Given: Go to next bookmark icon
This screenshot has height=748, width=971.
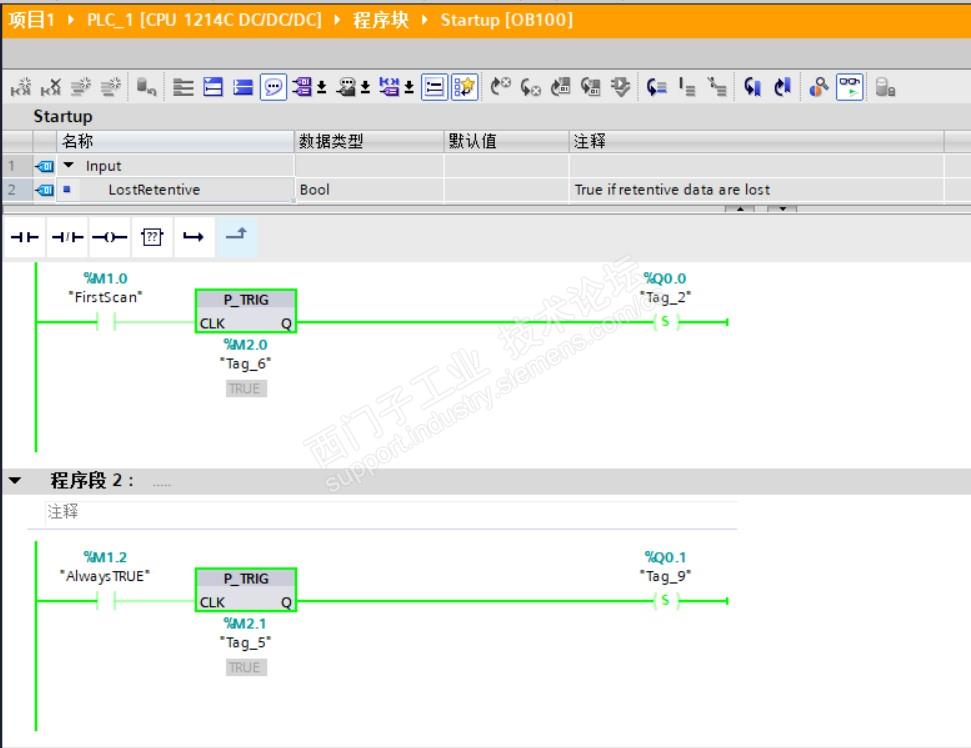Looking at the screenshot, I should [783, 87].
